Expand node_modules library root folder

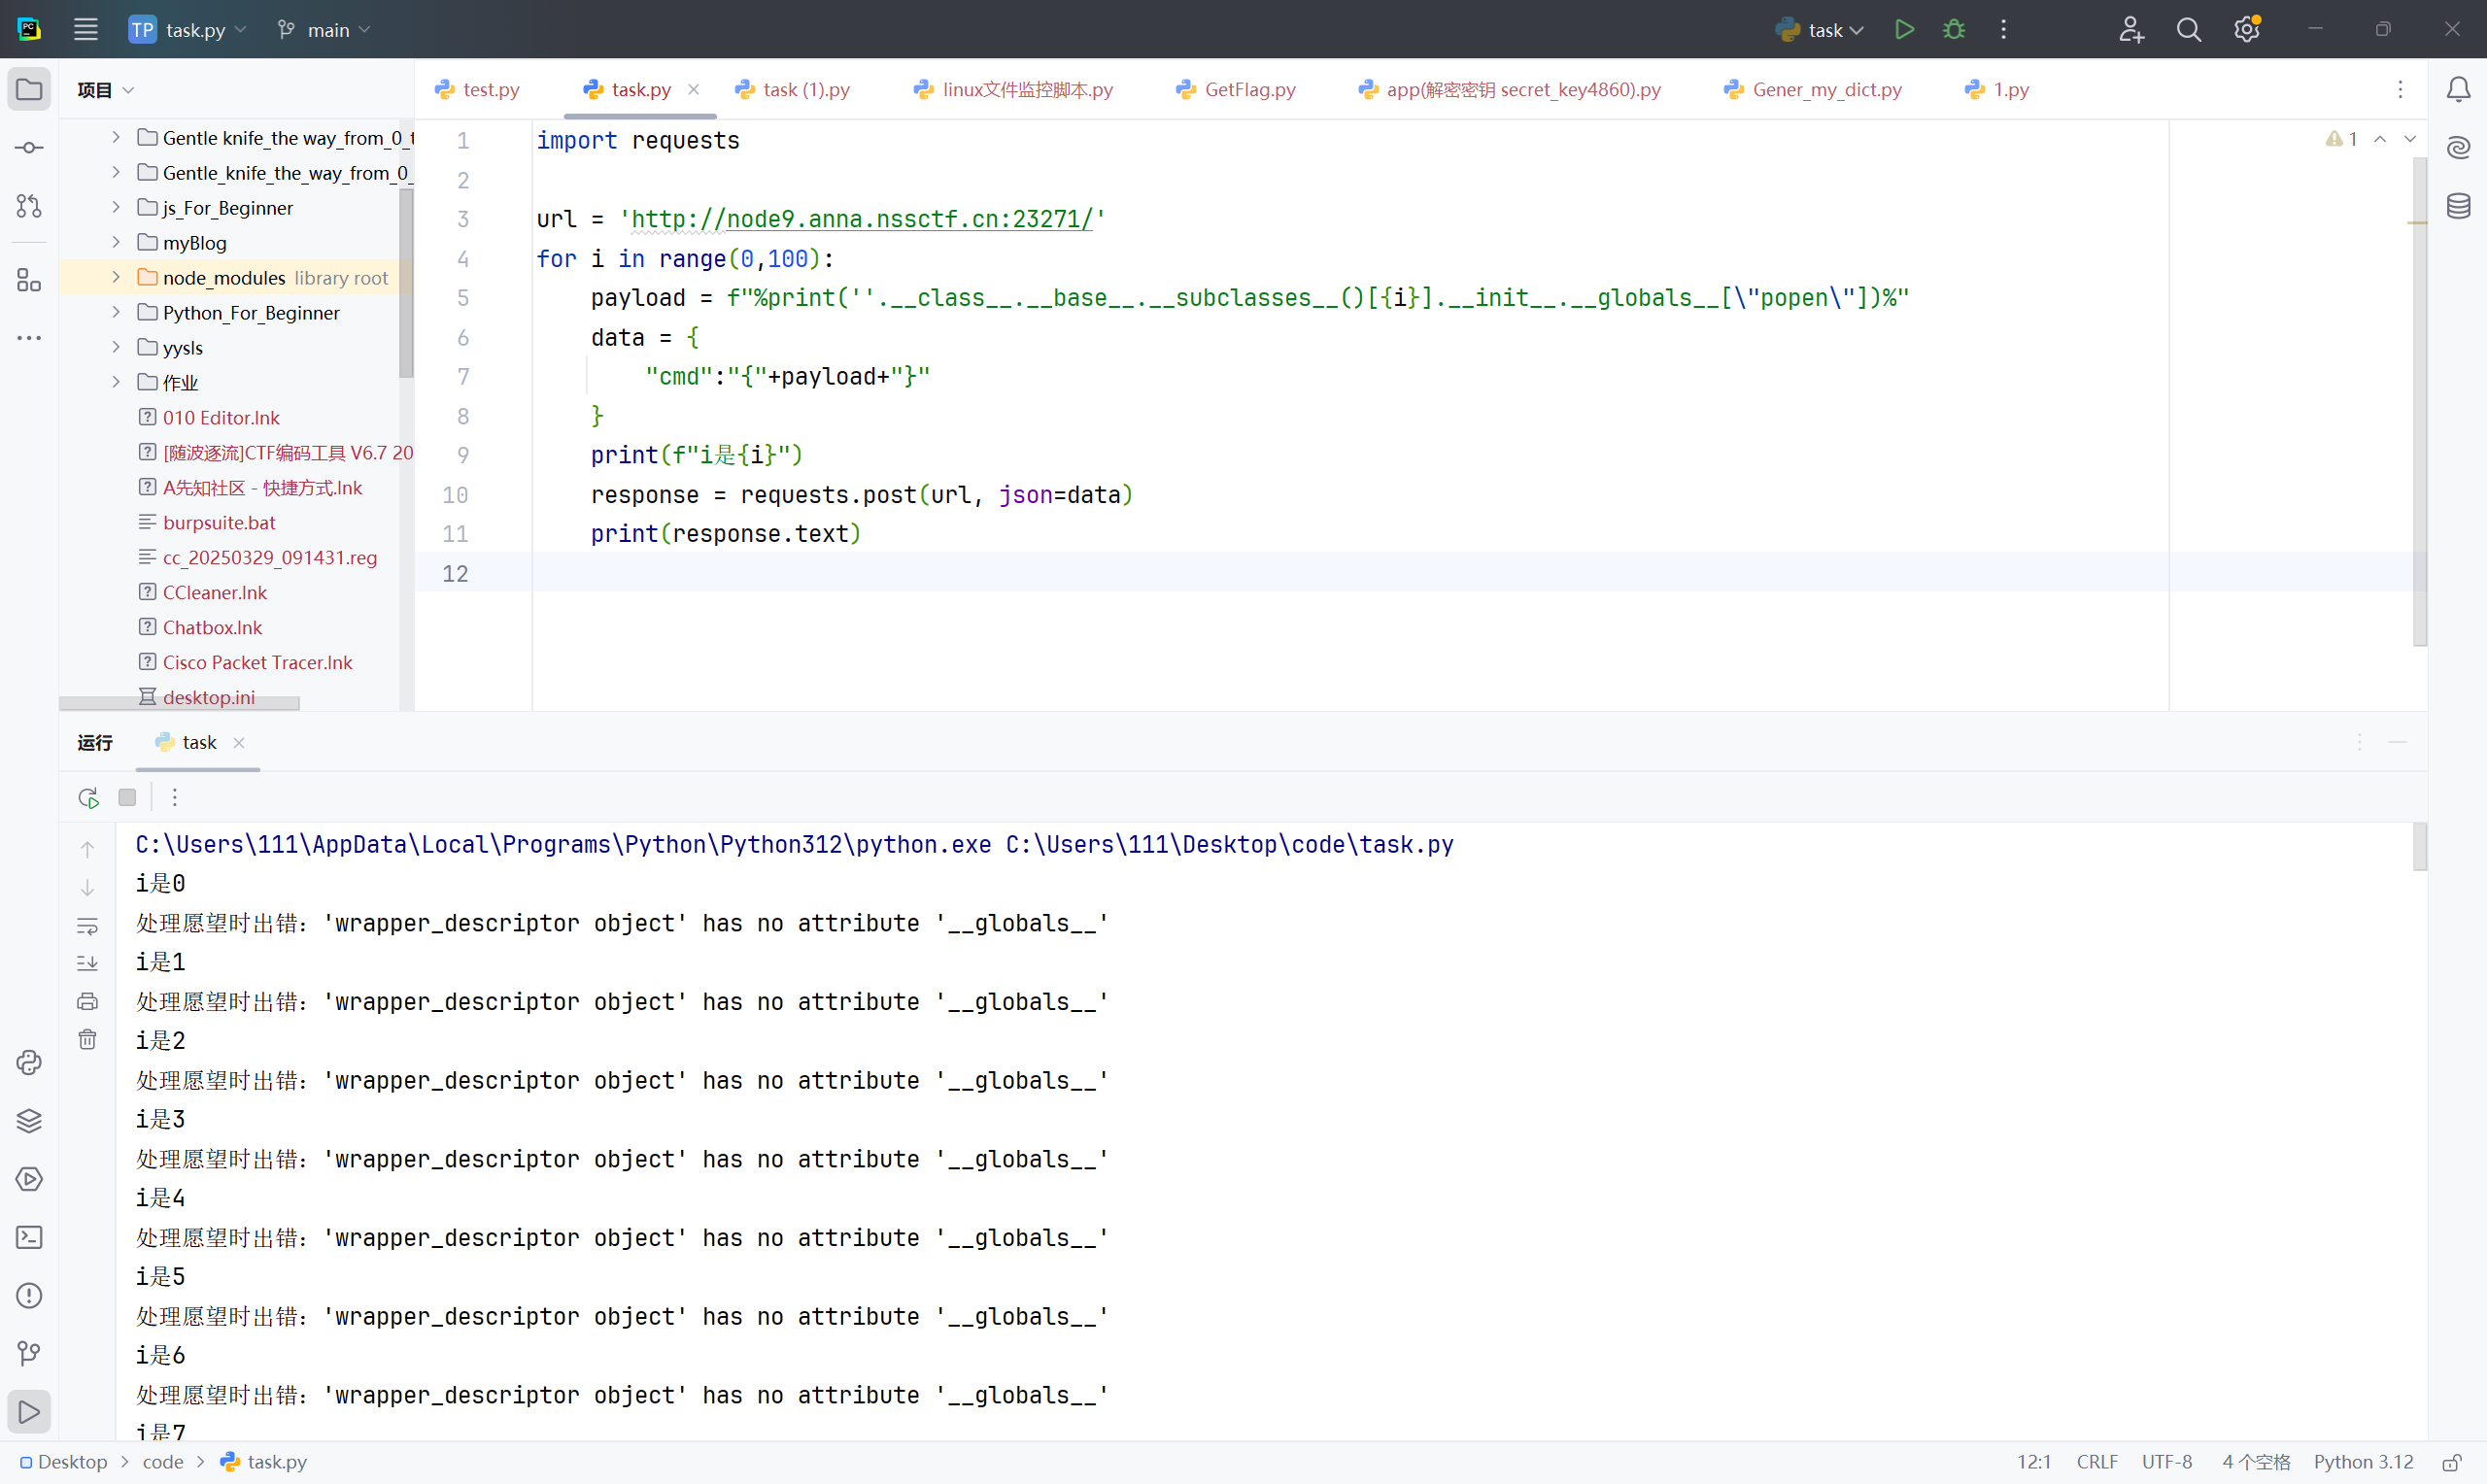(x=116, y=277)
